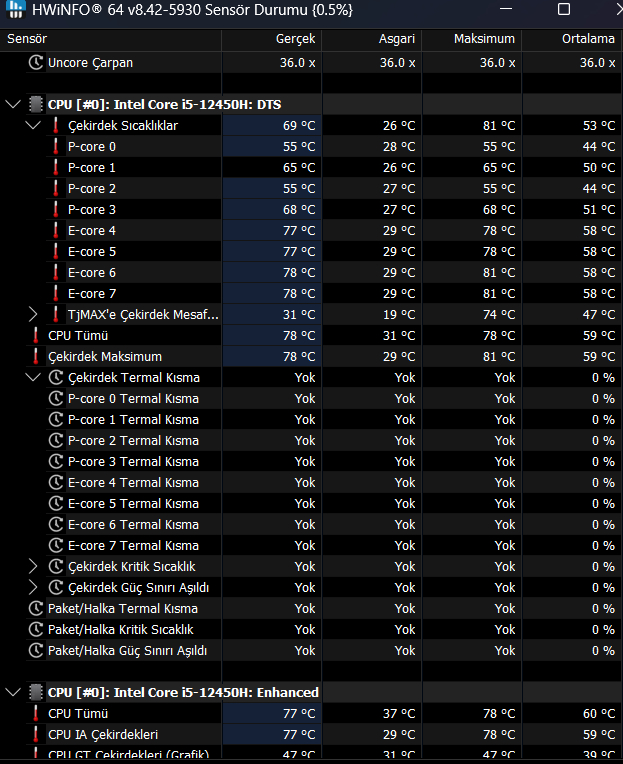
Task: Expand Çekirdek Kritik Sıcaklık row
Action: 33,566
